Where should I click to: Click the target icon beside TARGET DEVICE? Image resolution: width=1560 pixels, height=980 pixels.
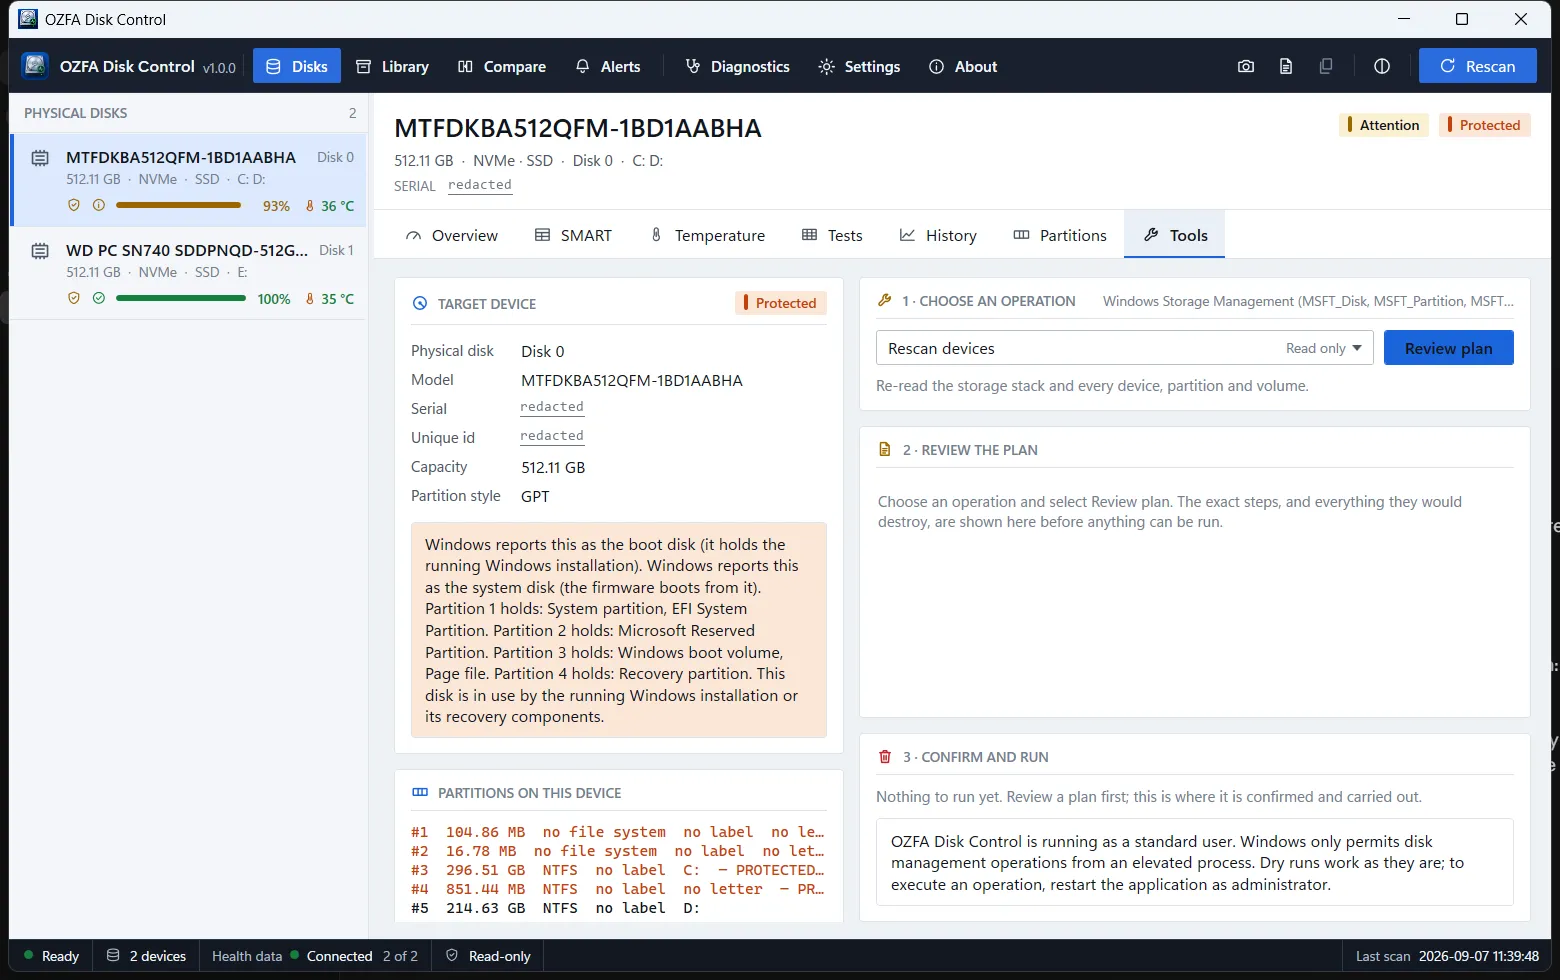tap(420, 304)
